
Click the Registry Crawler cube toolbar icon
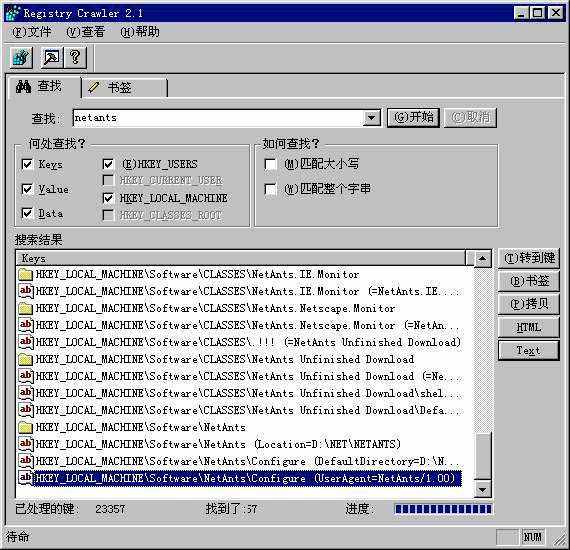point(21,57)
